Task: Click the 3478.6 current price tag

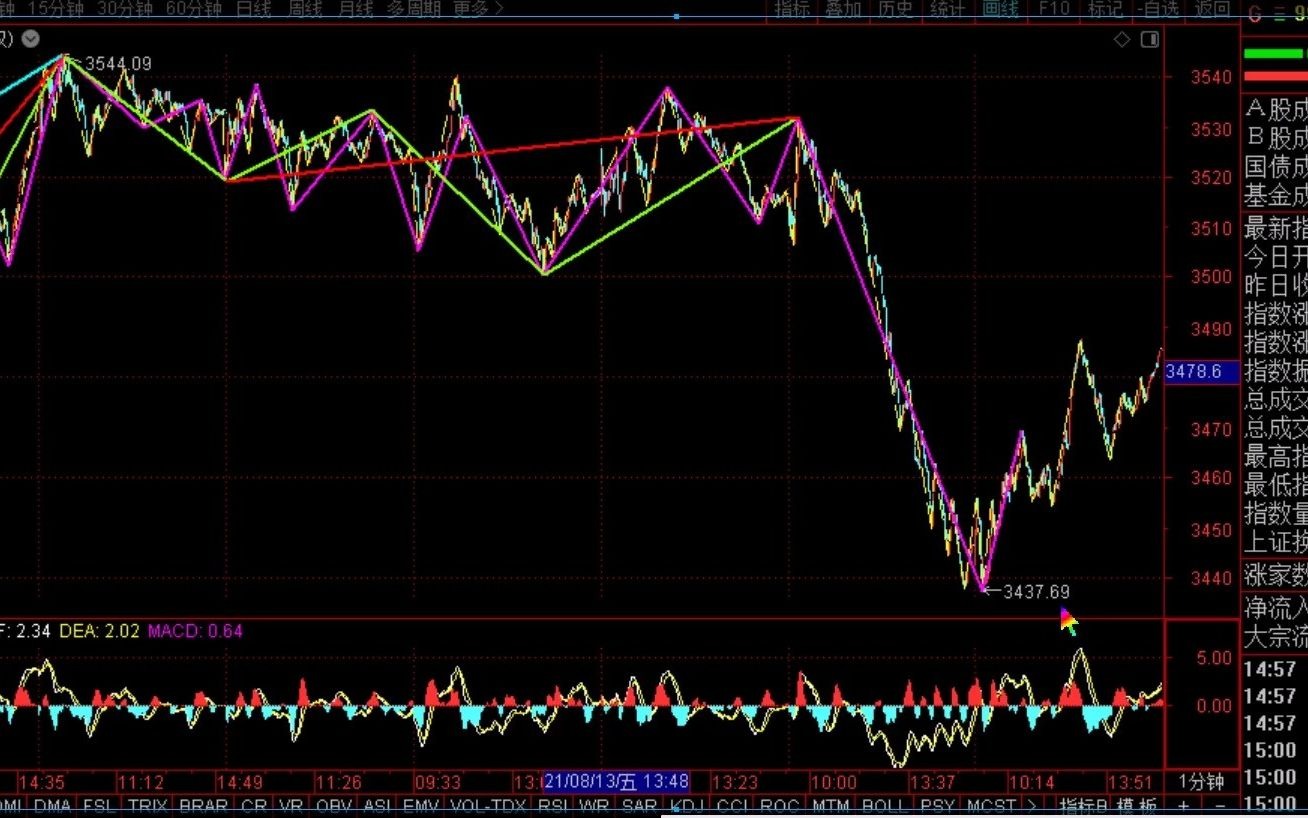Action: [x=1202, y=372]
